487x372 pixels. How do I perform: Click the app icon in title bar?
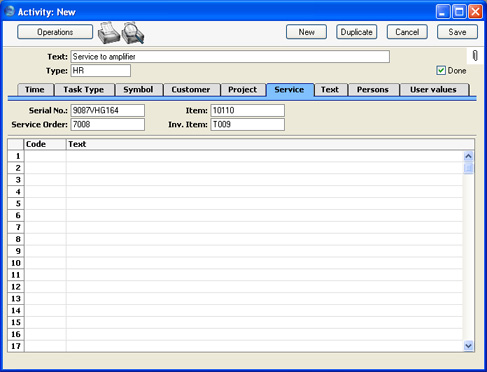tap(9, 11)
